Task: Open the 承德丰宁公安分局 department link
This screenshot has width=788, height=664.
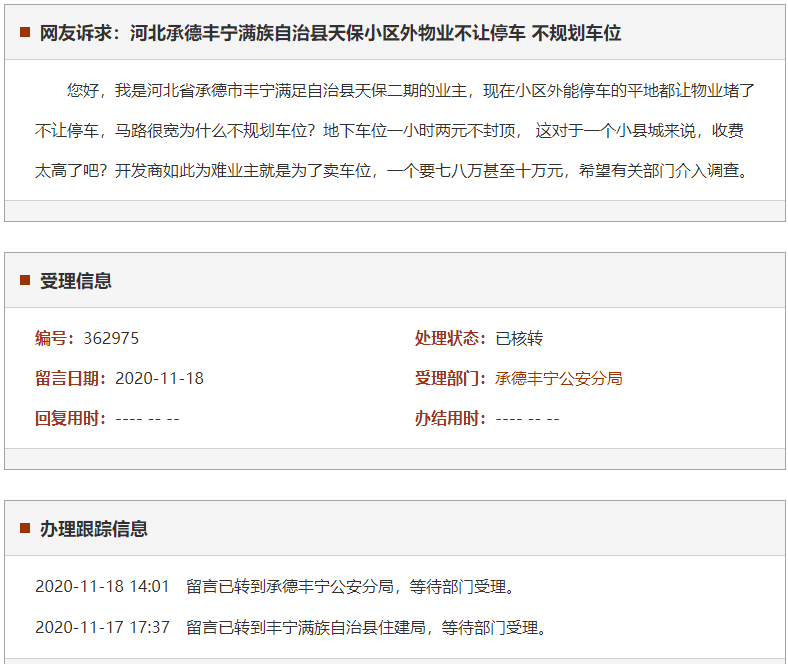Action: click(x=558, y=378)
